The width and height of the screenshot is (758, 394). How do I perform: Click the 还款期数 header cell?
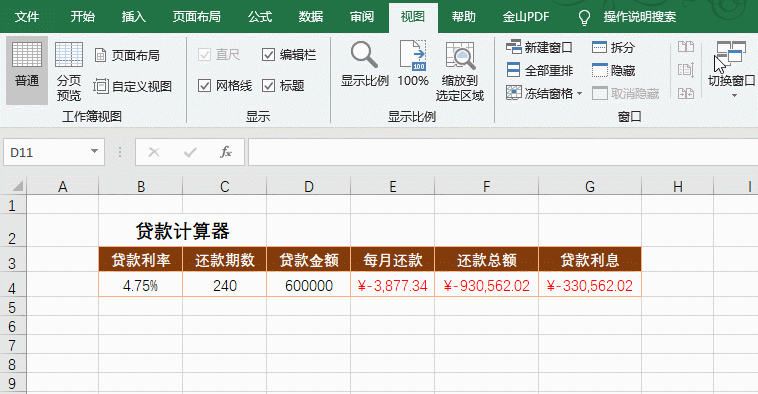tap(225, 260)
